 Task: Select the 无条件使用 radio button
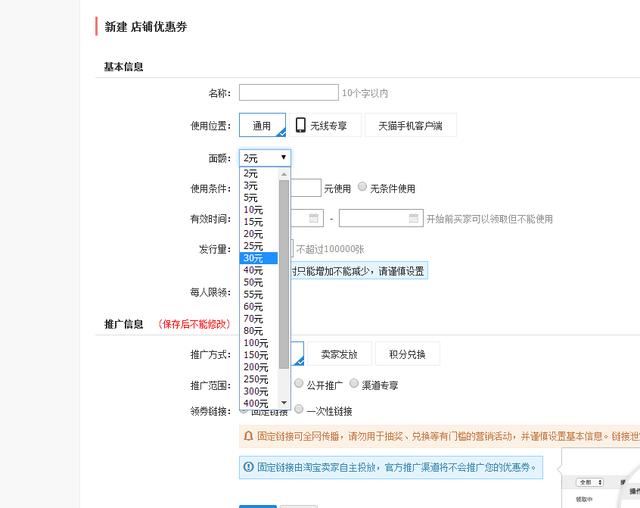[362, 186]
